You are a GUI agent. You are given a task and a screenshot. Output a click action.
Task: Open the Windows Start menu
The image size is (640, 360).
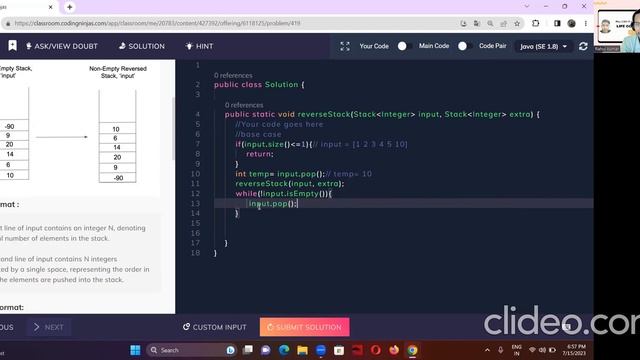coord(135,350)
